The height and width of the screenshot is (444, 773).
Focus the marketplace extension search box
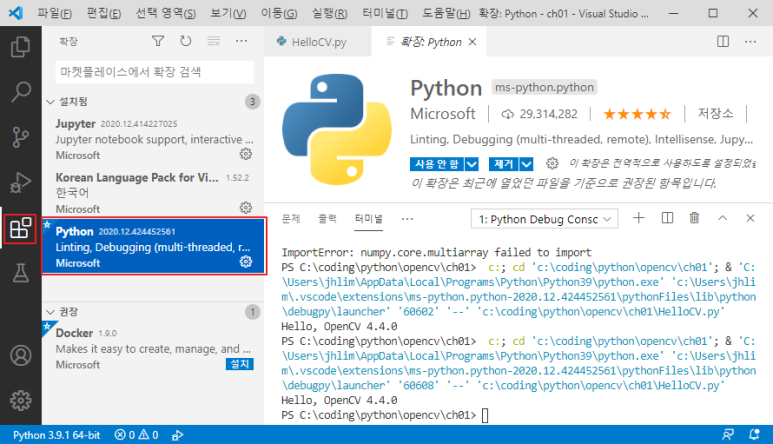tap(155, 72)
